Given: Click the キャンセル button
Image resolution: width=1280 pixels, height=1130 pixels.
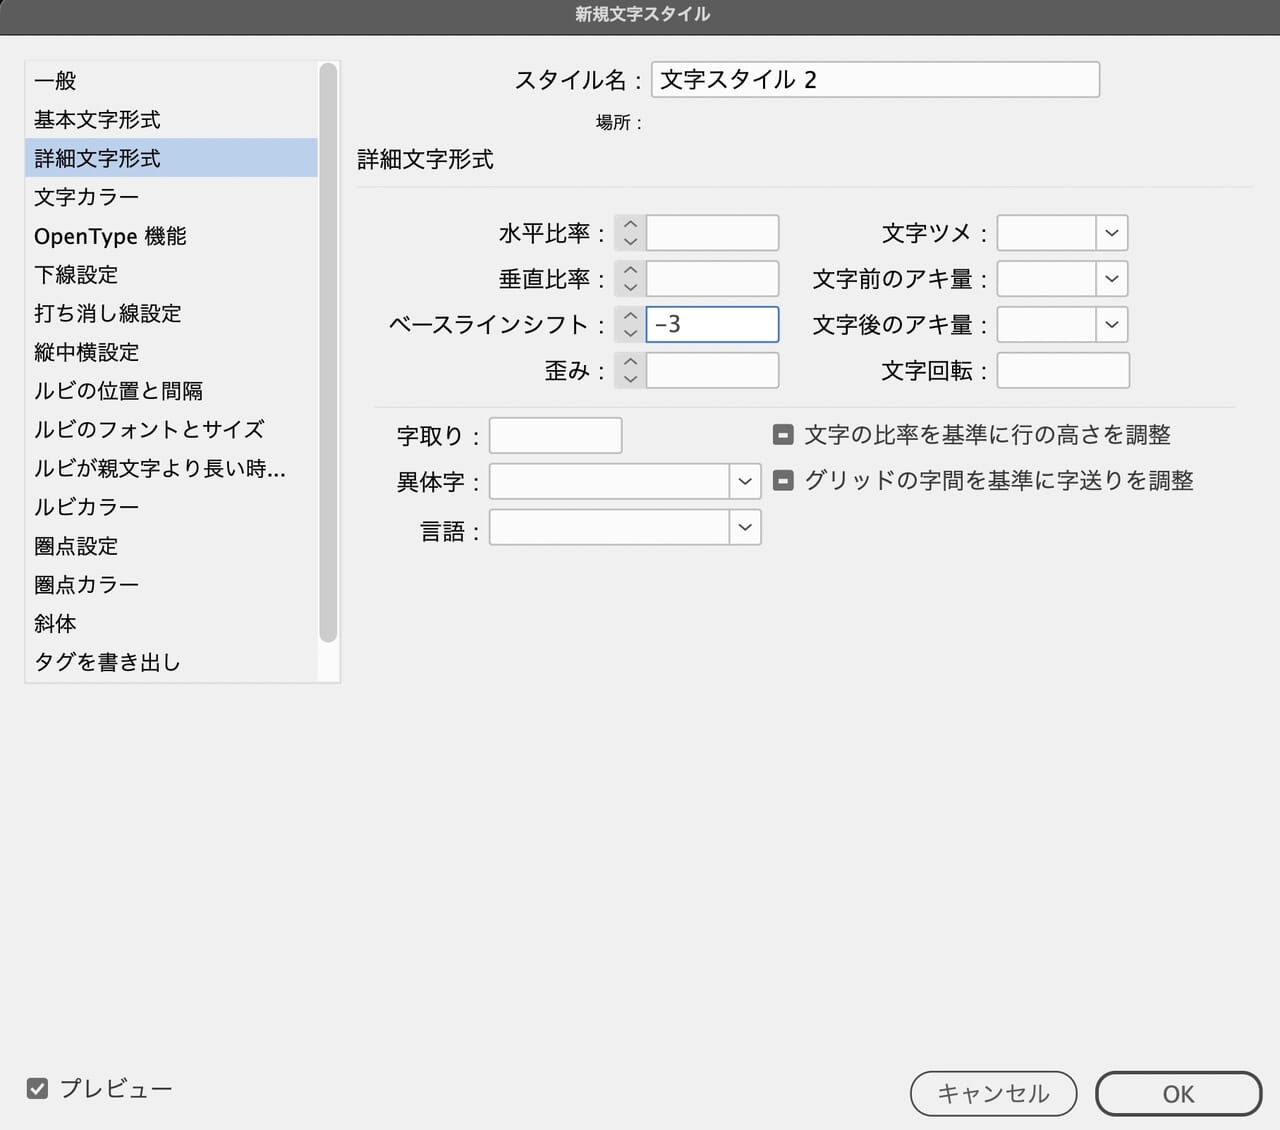Looking at the screenshot, I should click(992, 1093).
